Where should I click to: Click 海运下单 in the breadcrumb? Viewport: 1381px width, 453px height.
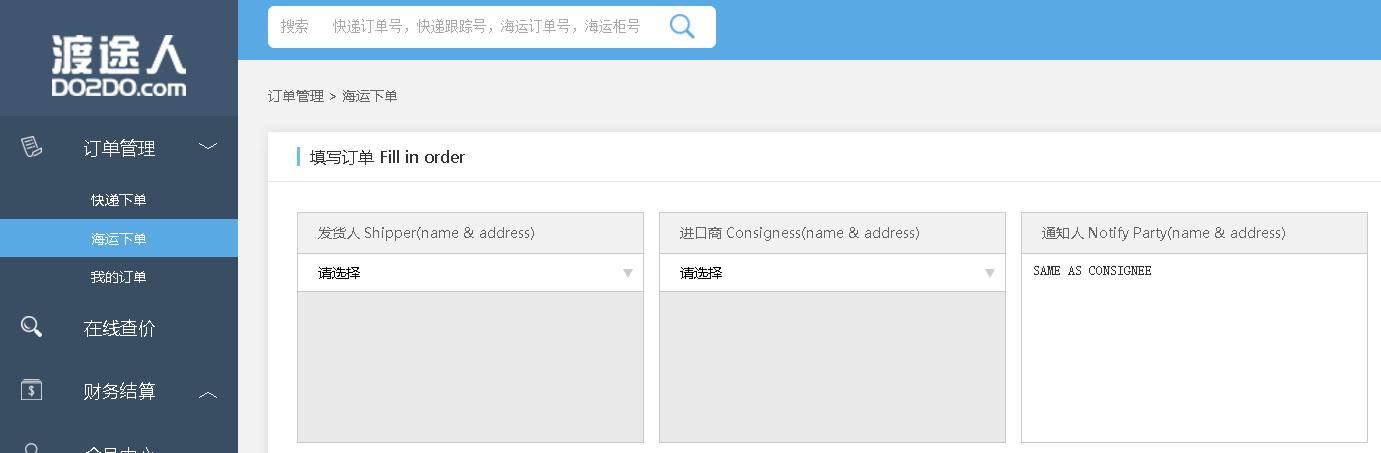[x=370, y=96]
